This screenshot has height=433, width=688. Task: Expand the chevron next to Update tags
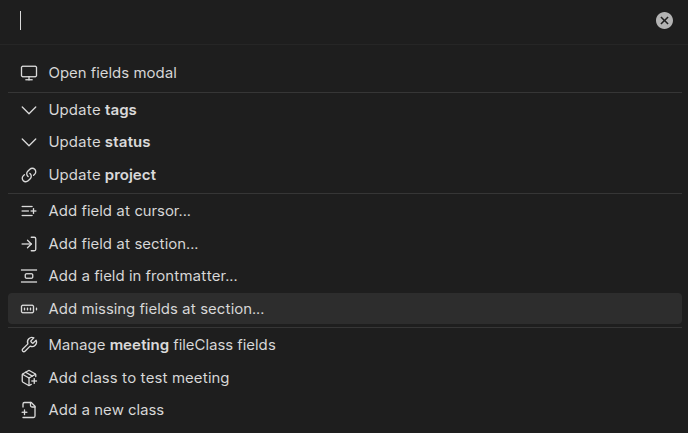(x=29, y=110)
